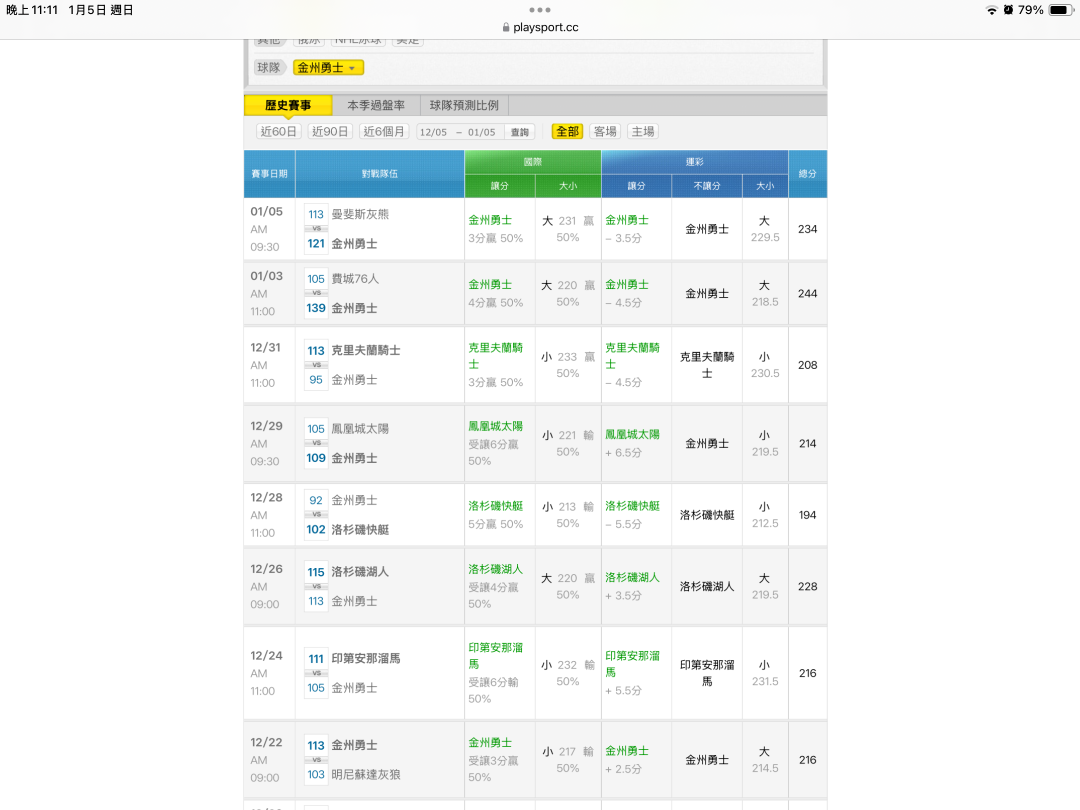Open 曼斐斯灰熊 team link
Screen dimensions: 1080x810
coord(360,214)
